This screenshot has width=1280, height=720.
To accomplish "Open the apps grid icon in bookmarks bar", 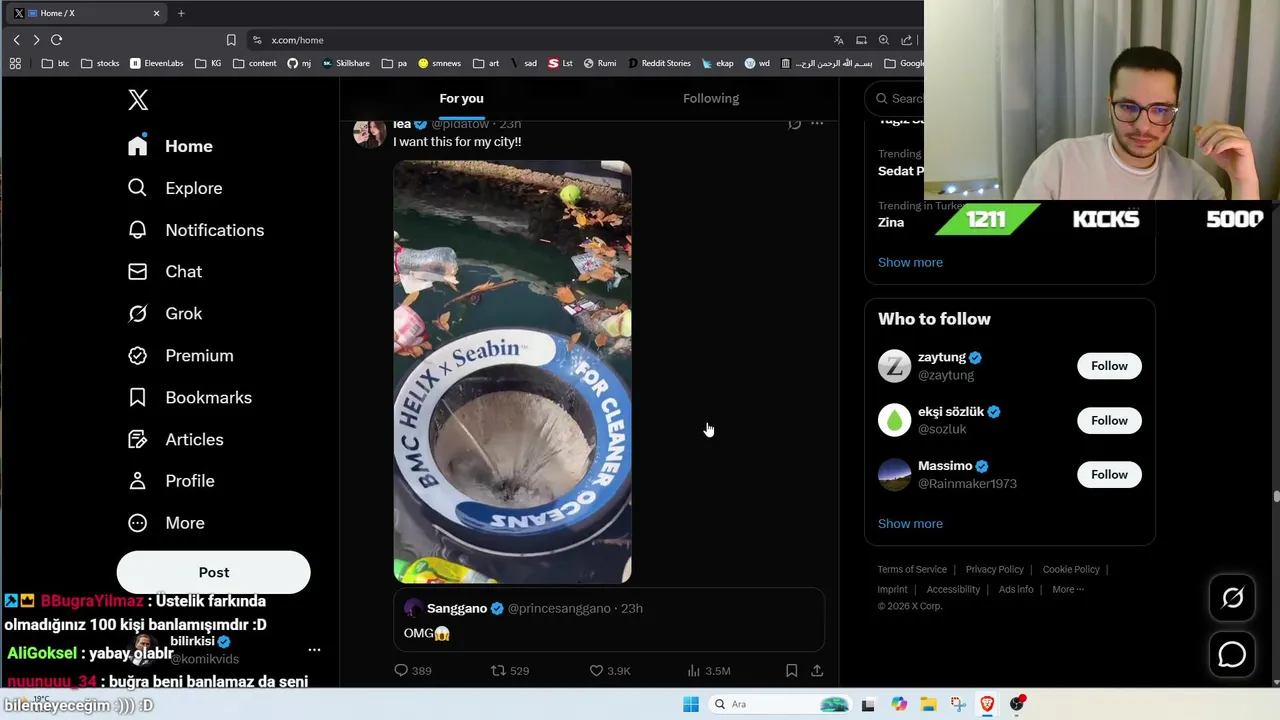I will (x=15, y=63).
